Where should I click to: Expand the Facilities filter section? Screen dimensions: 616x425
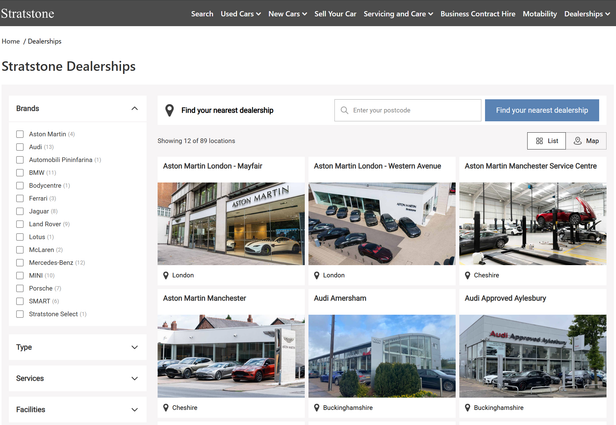click(x=77, y=409)
